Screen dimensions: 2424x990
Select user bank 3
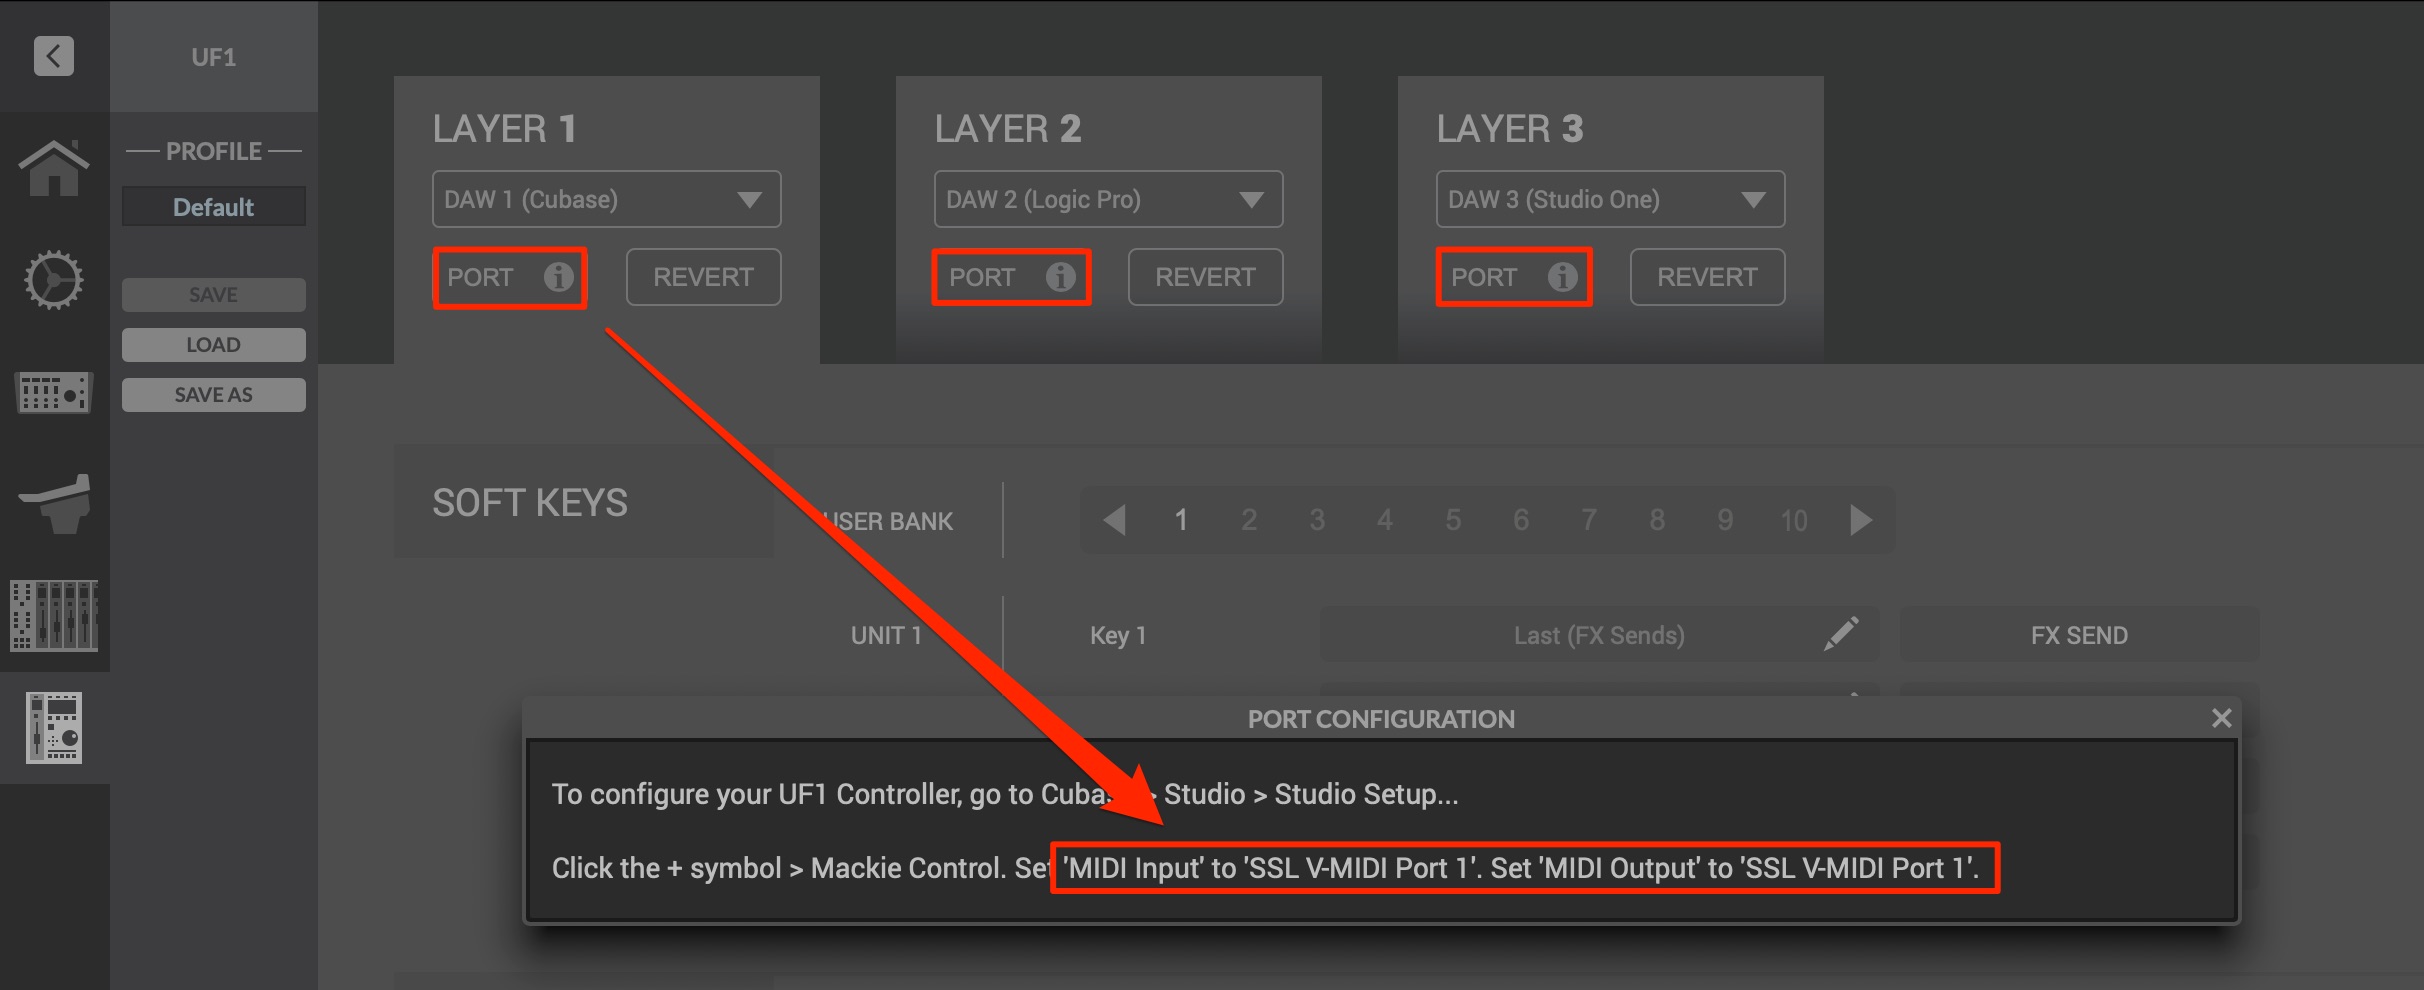1317,520
